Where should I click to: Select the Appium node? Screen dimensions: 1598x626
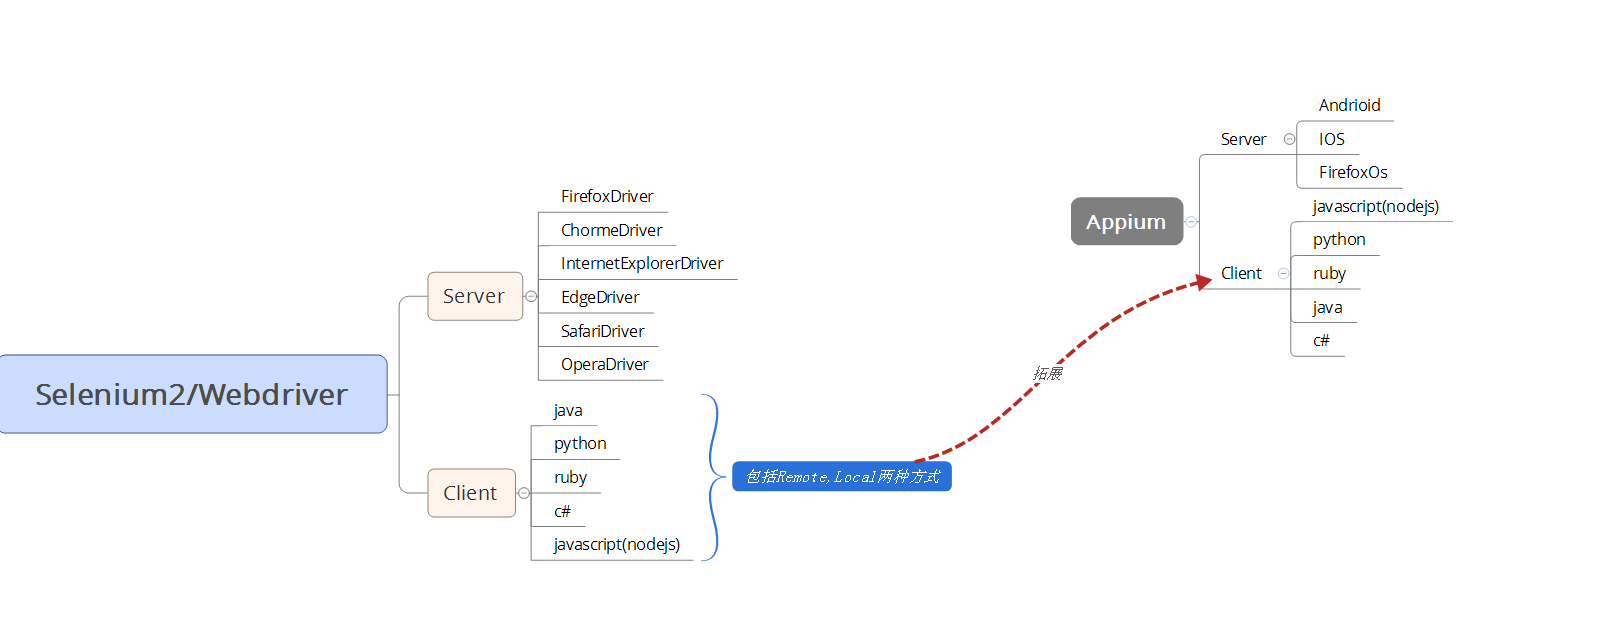(1127, 221)
